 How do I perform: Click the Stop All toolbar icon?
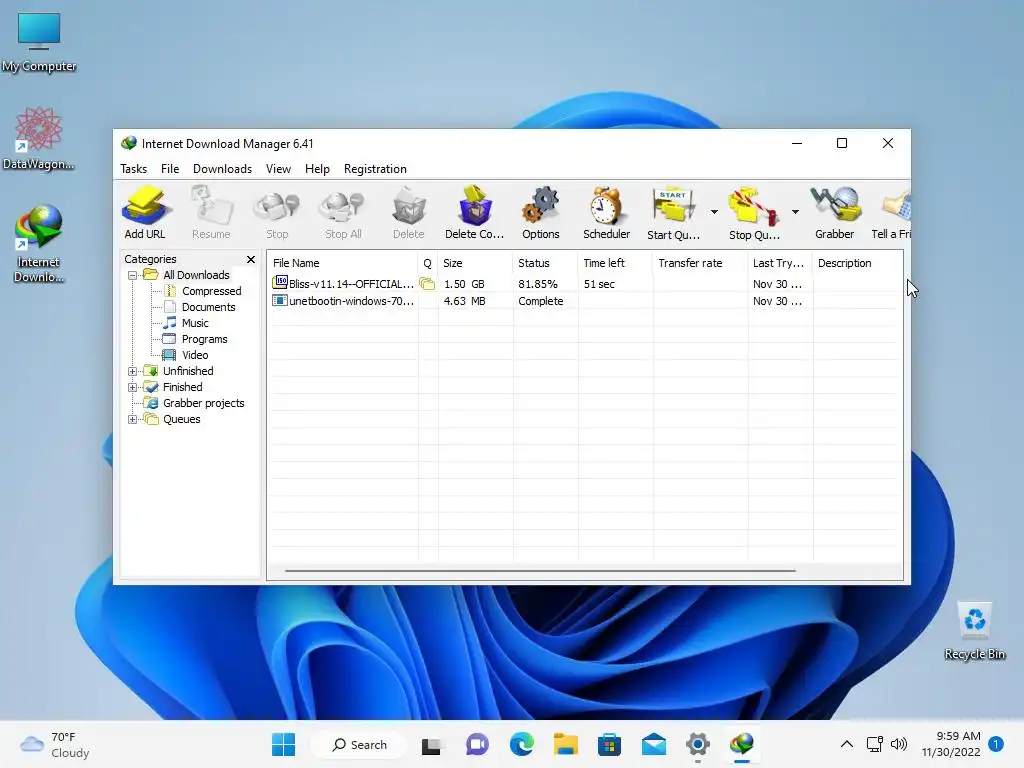pyautogui.click(x=343, y=213)
